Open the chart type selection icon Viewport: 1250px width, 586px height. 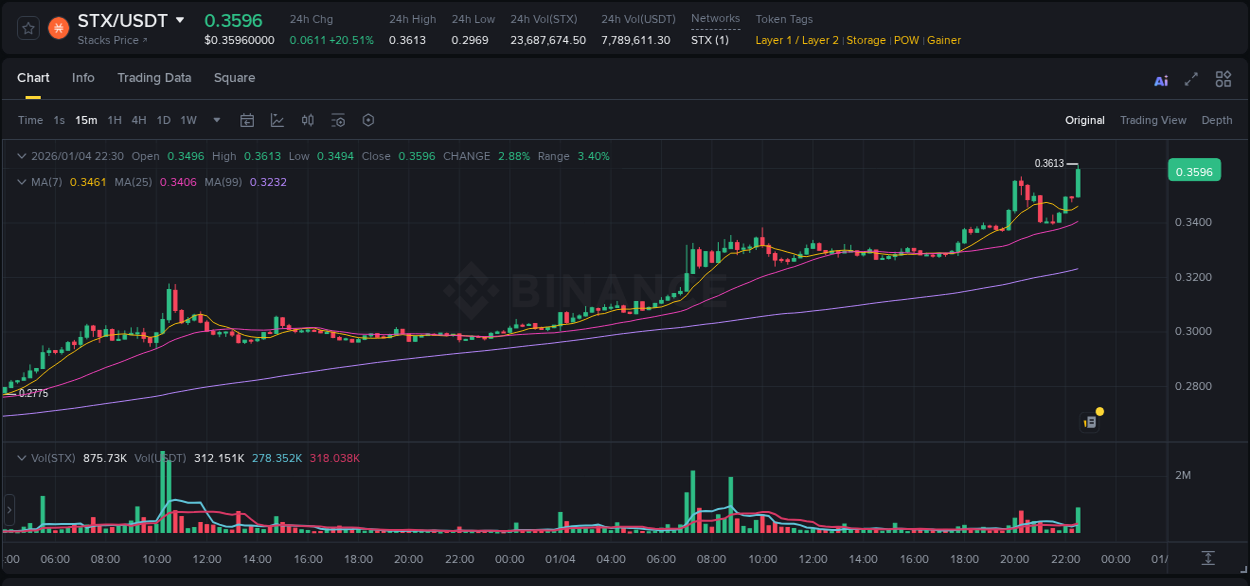point(277,120)
